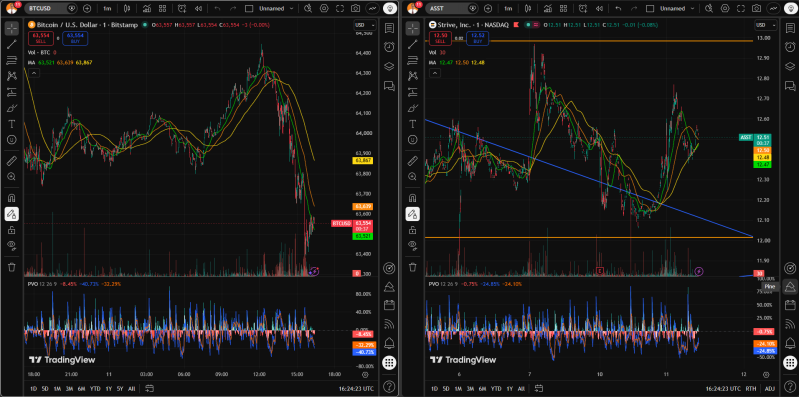Collapse indicator legend chevron on ASST chart

click(434, 73)
